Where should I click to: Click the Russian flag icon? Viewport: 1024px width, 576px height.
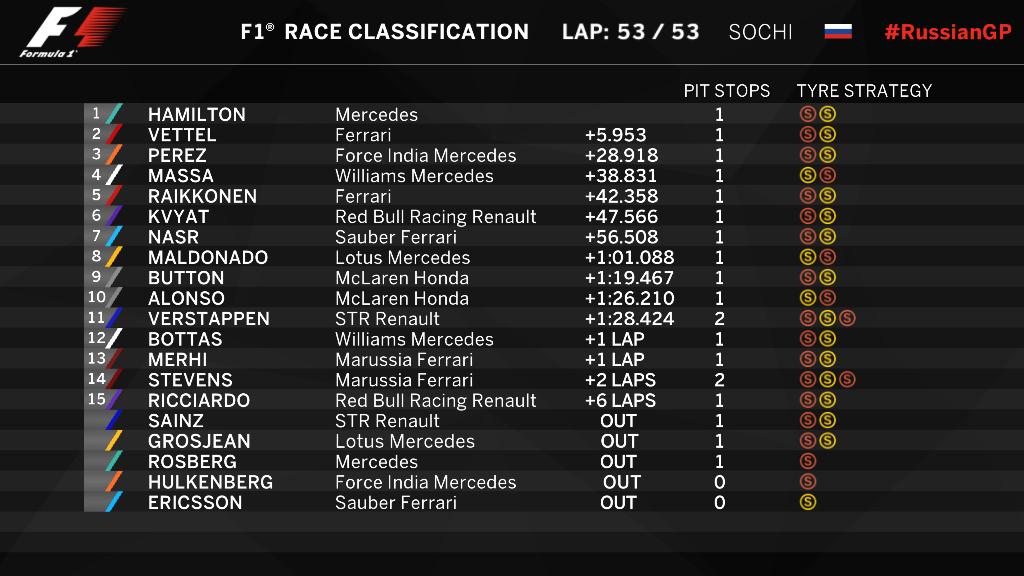(838, 31)
